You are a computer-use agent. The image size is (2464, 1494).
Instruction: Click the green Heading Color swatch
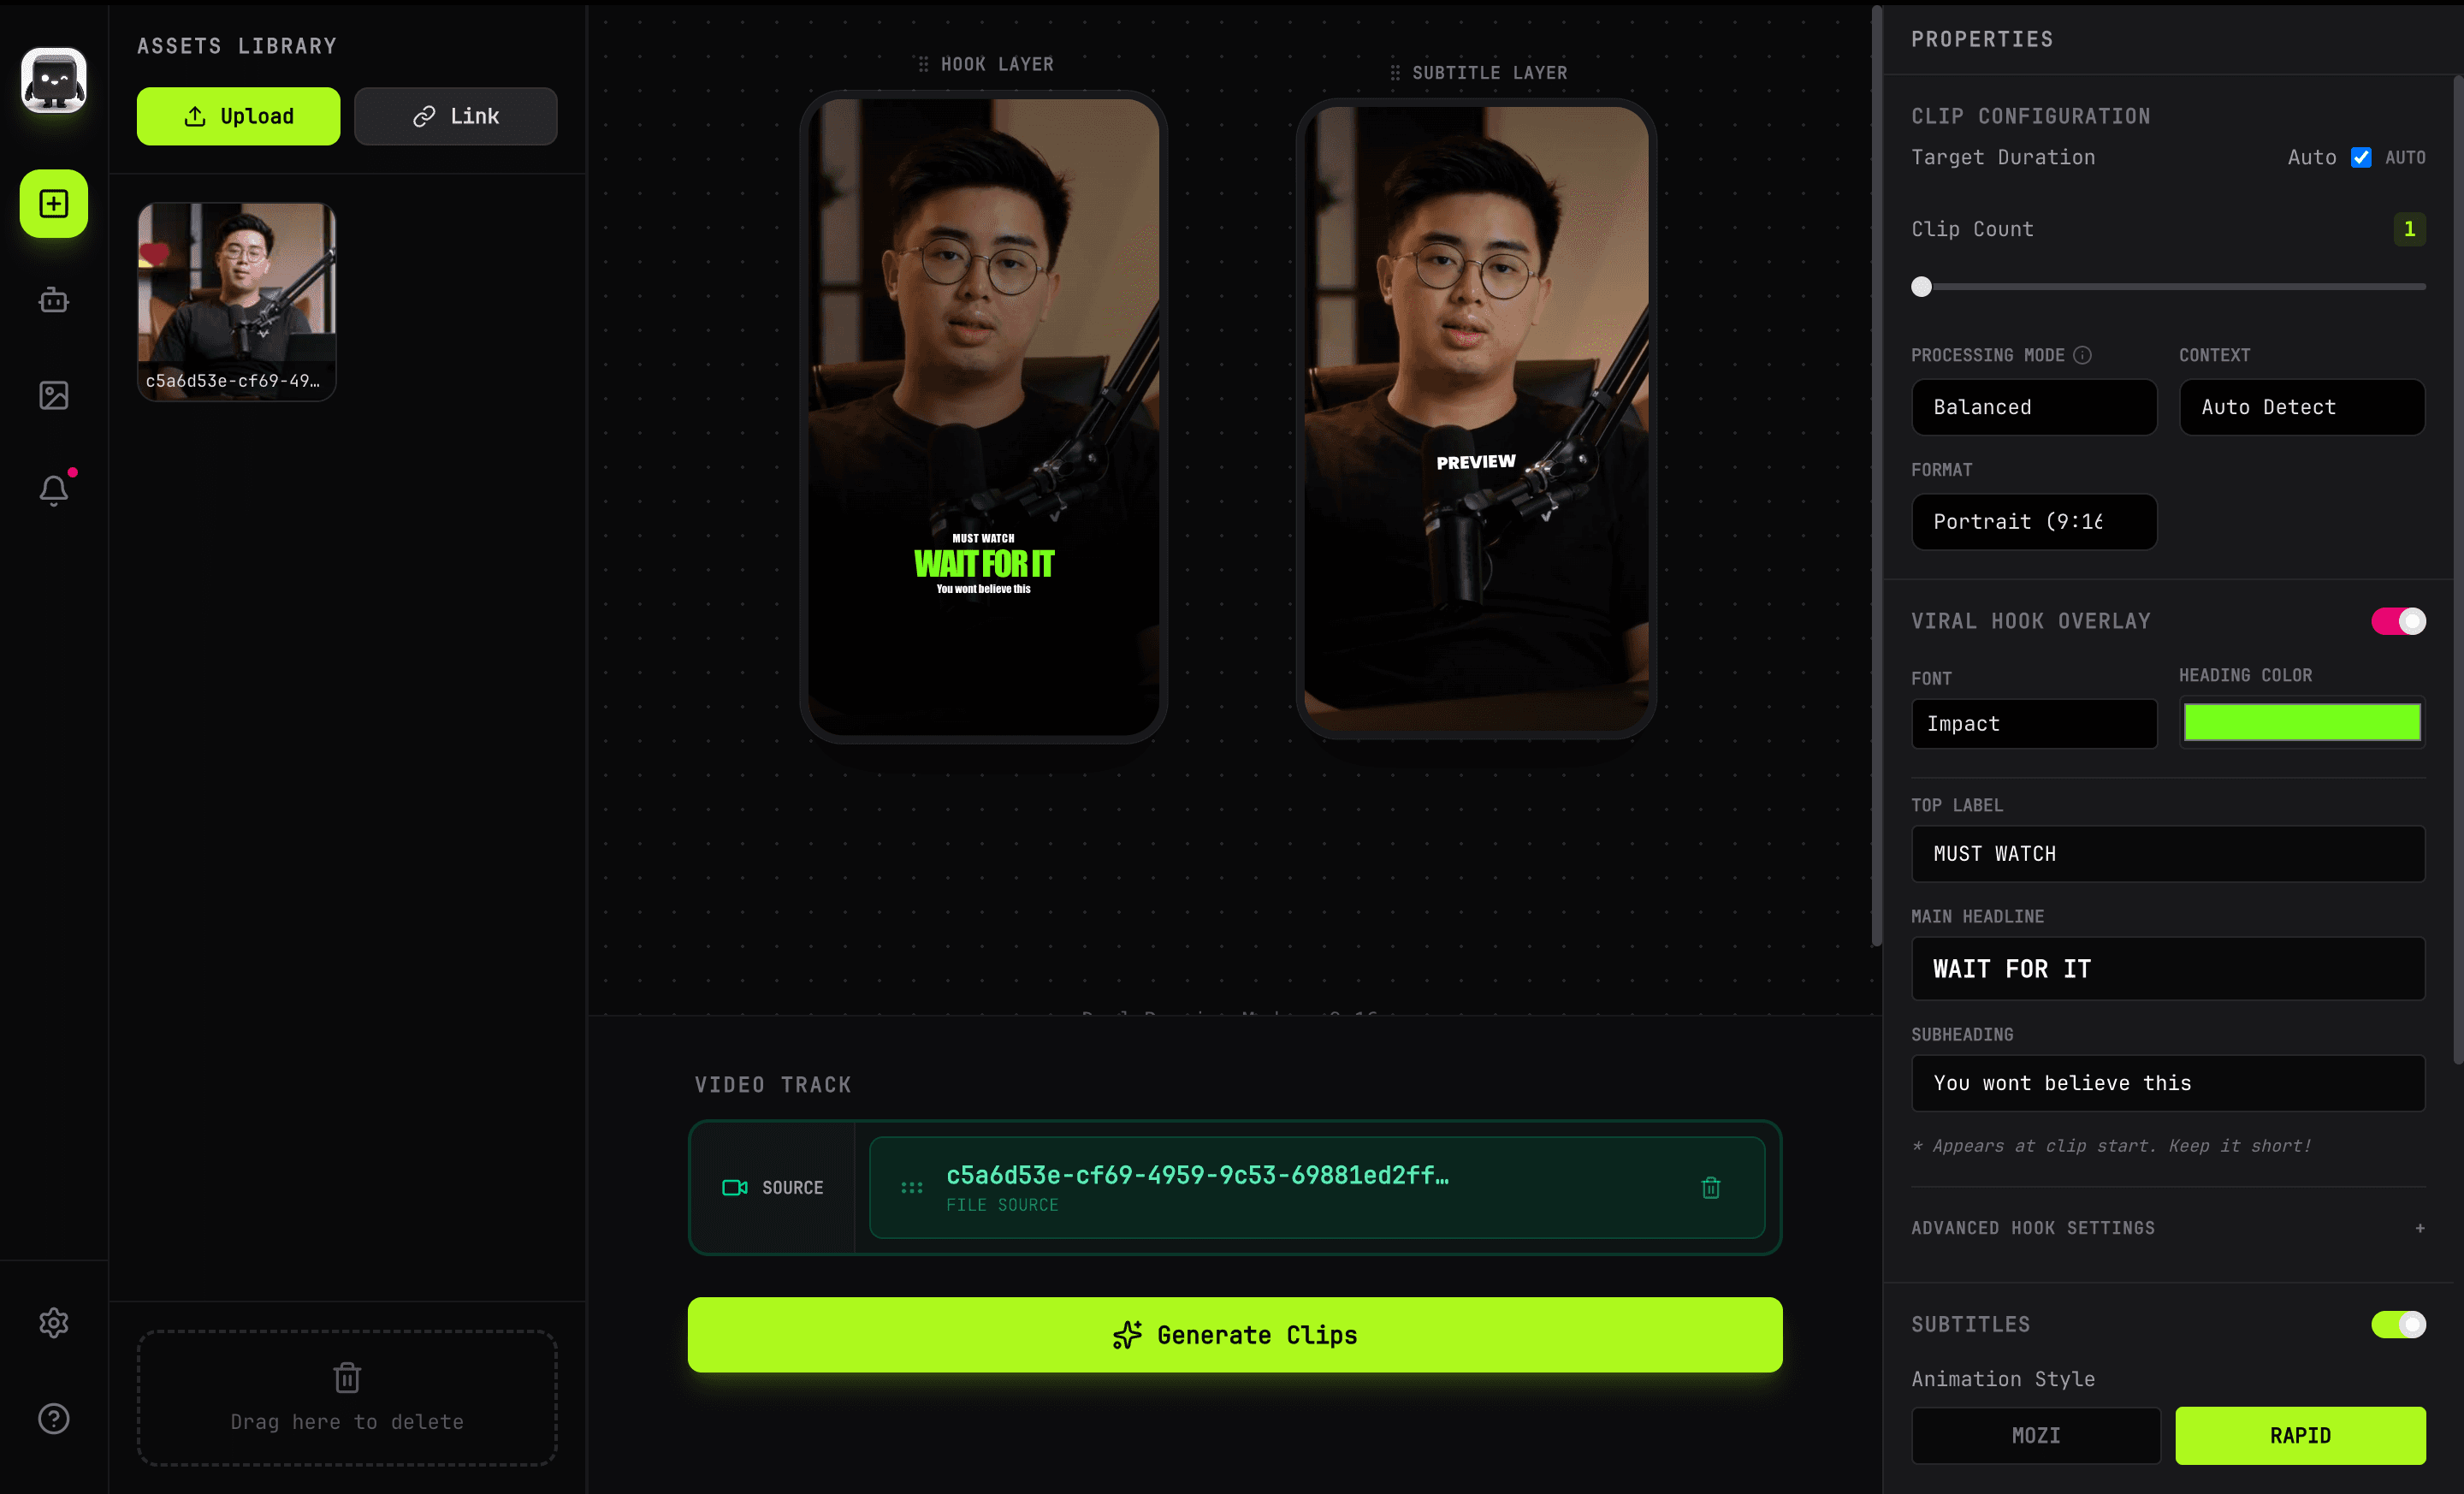tap(2301, 721)
